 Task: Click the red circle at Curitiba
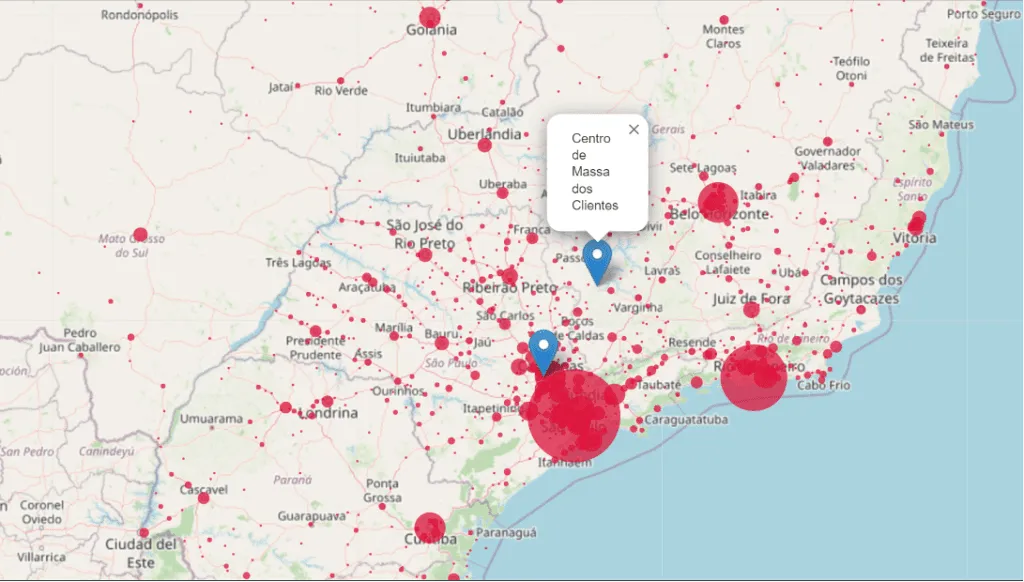click(429, 528)
